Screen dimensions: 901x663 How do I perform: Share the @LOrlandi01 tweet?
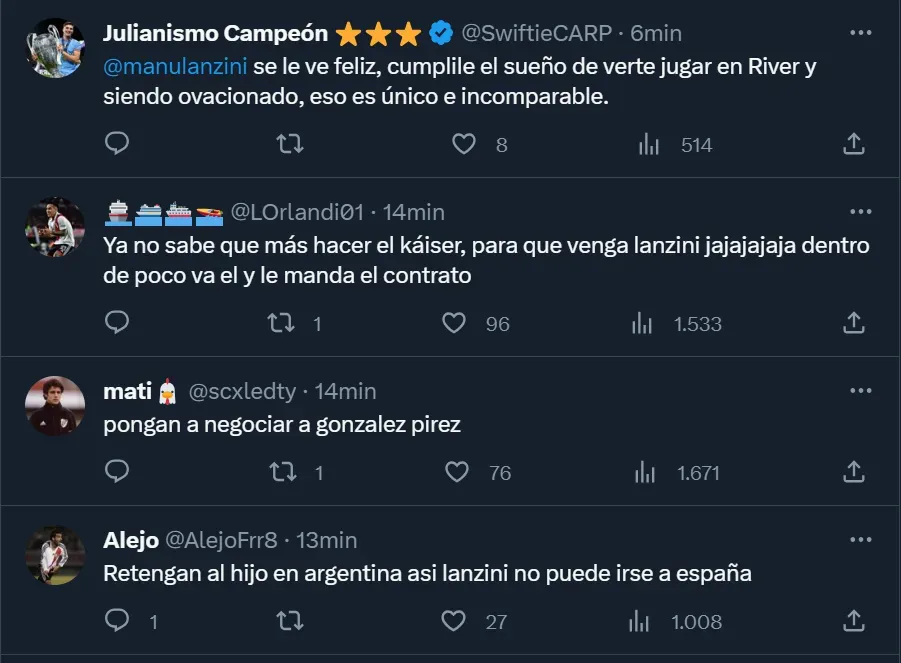tap(853, 323)
